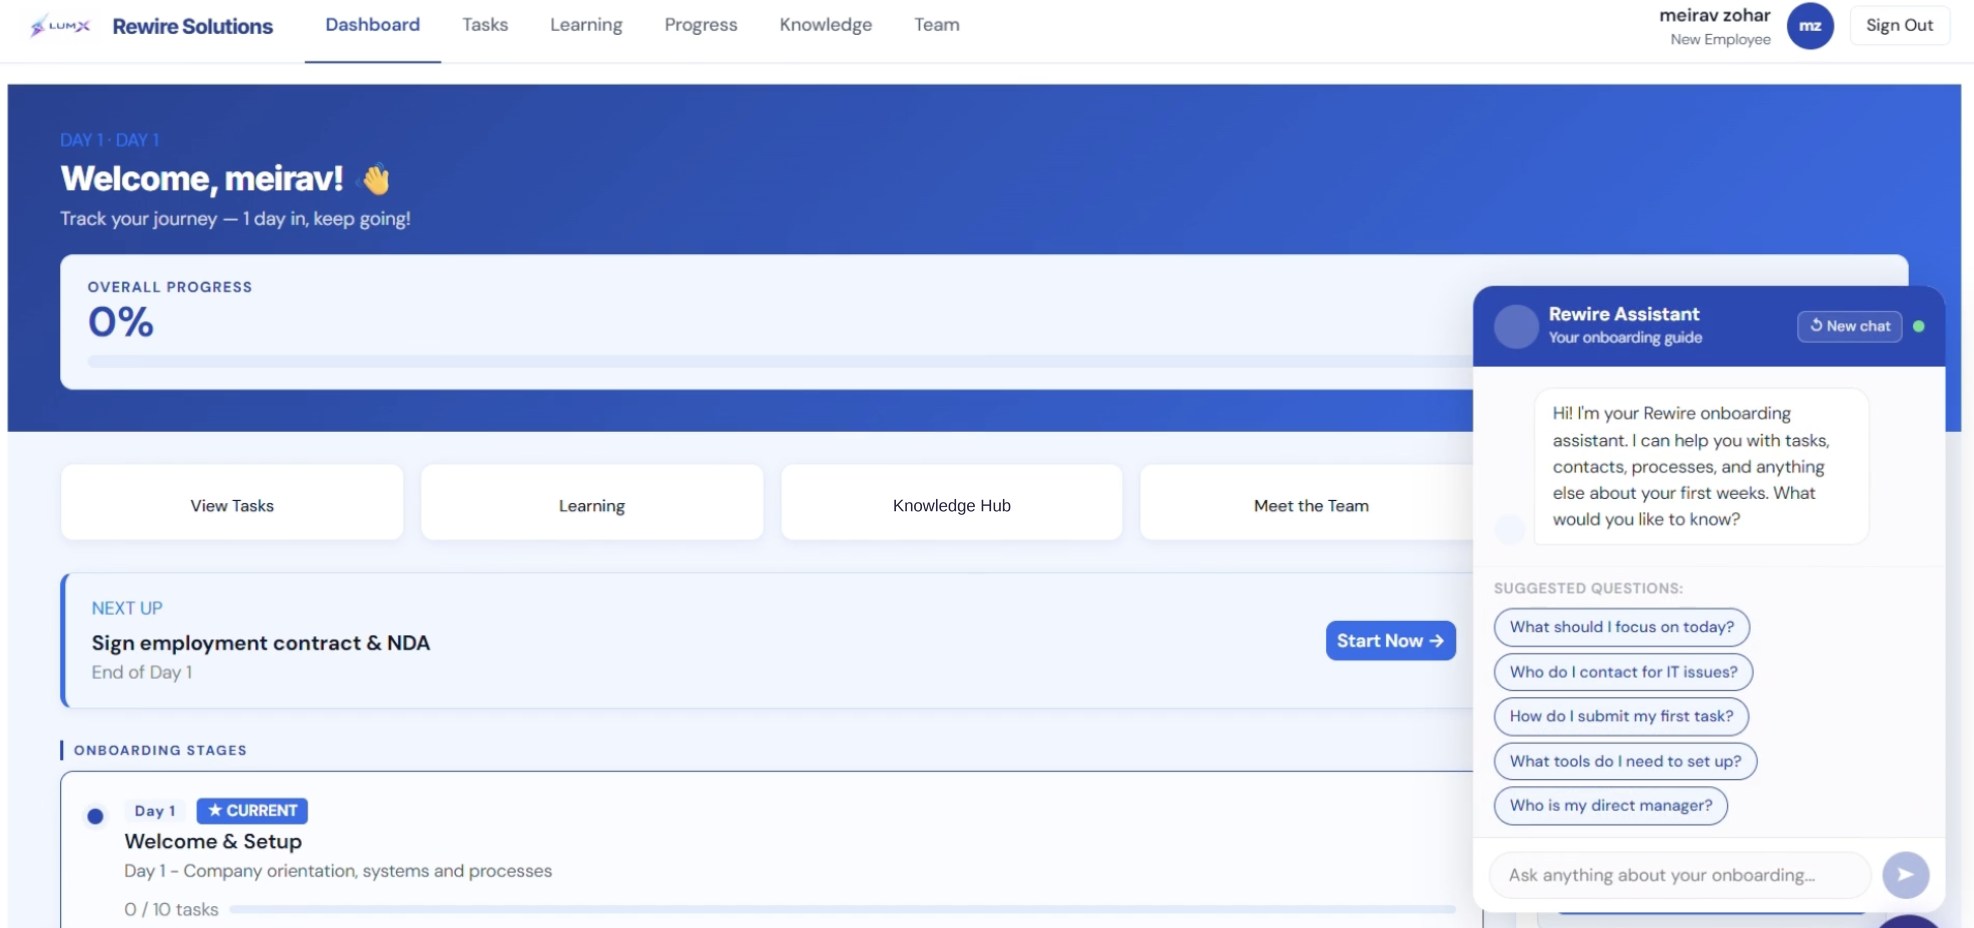Switch to the Dashboard tab
This screenshot has height=928, width=1974.
[x=373, y=25]
